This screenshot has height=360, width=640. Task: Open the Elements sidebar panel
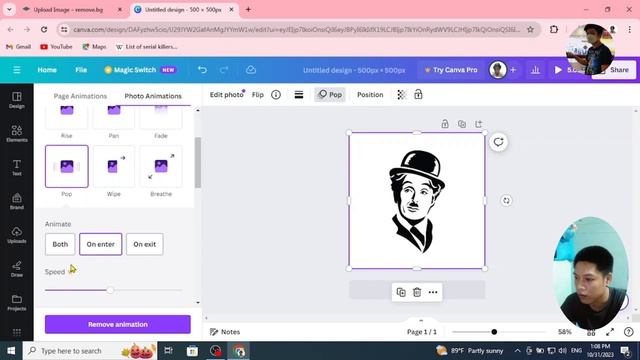tap(17, 133)
